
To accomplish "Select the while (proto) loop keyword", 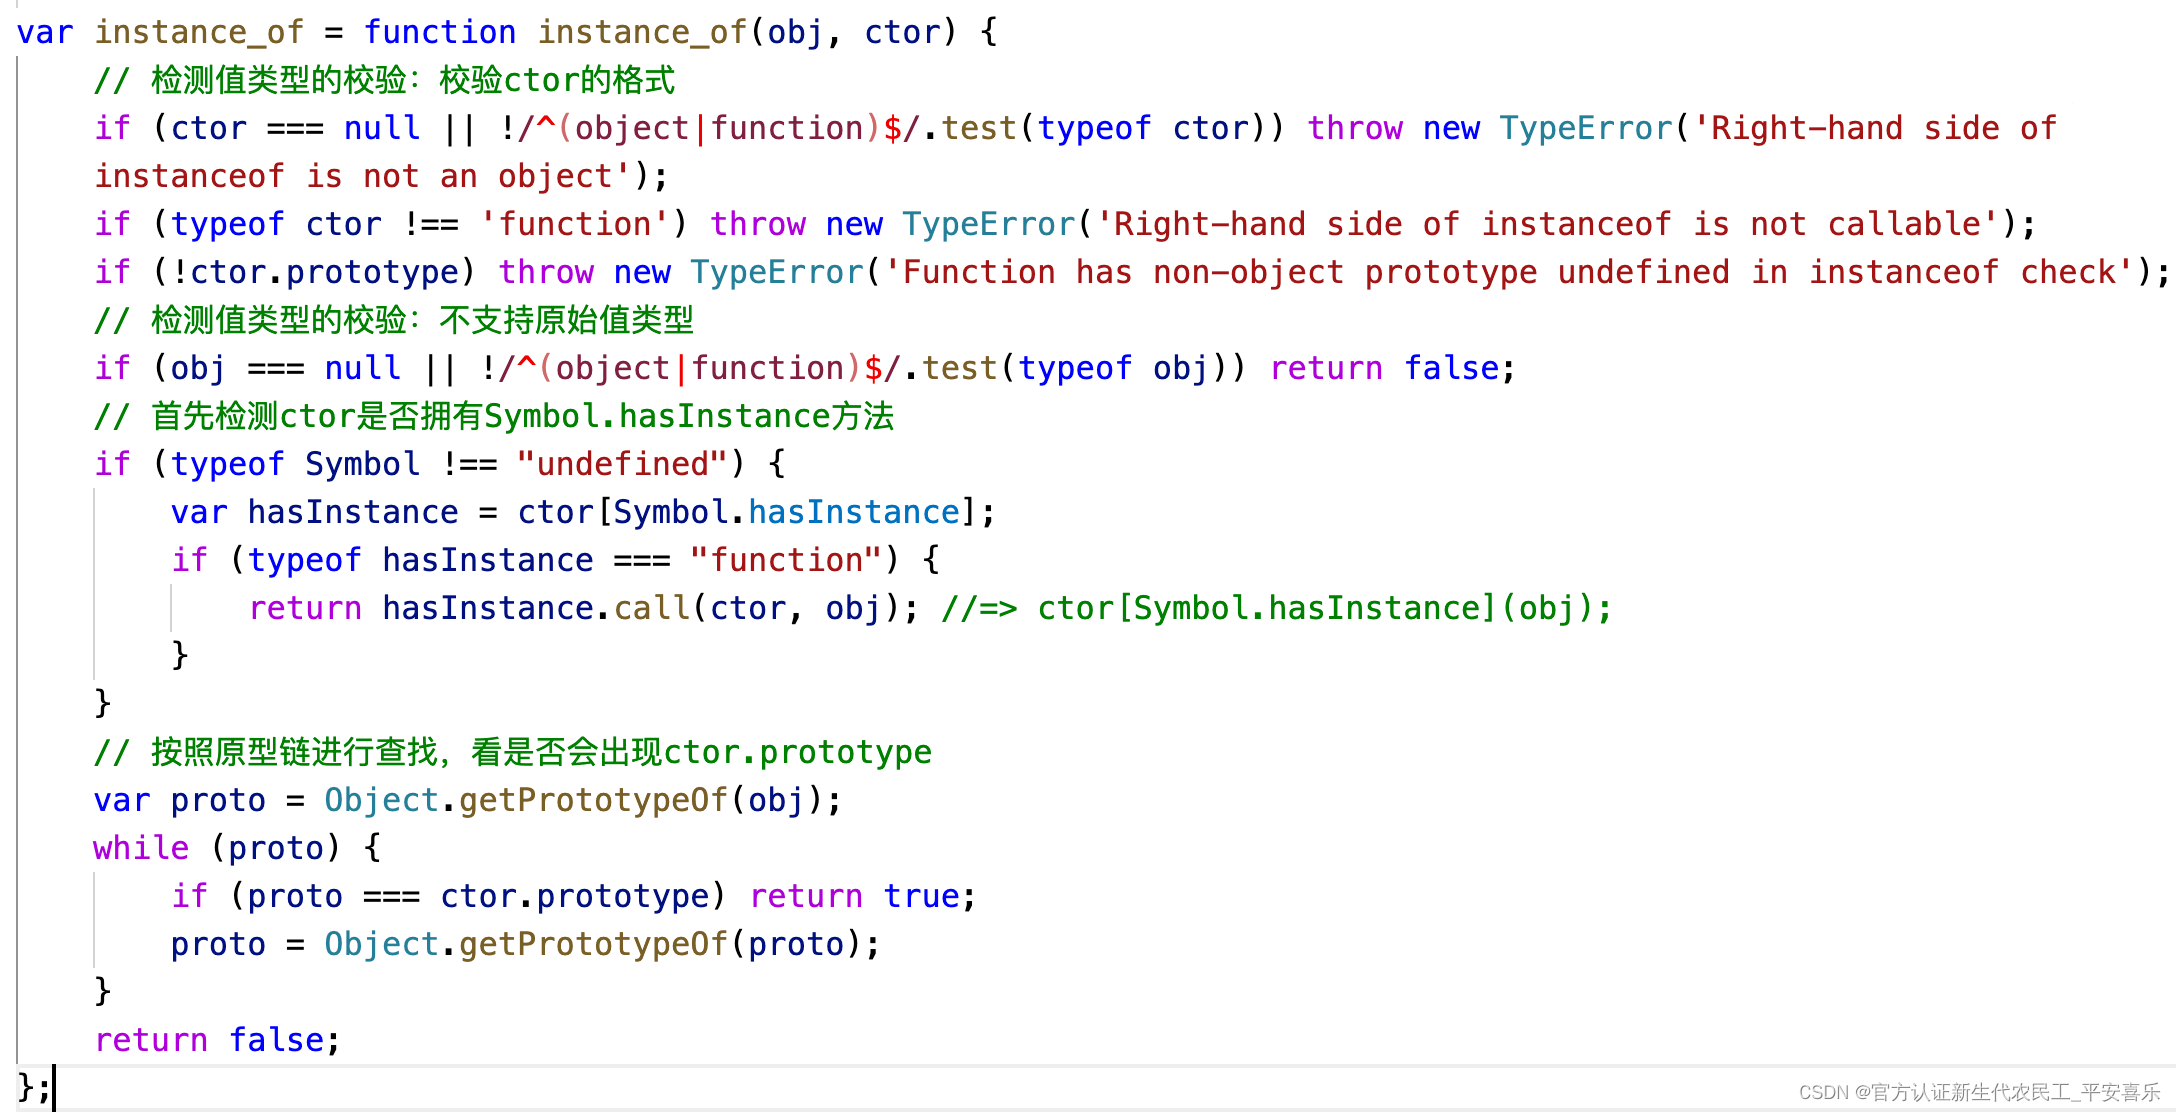I will tap(140, 847).
